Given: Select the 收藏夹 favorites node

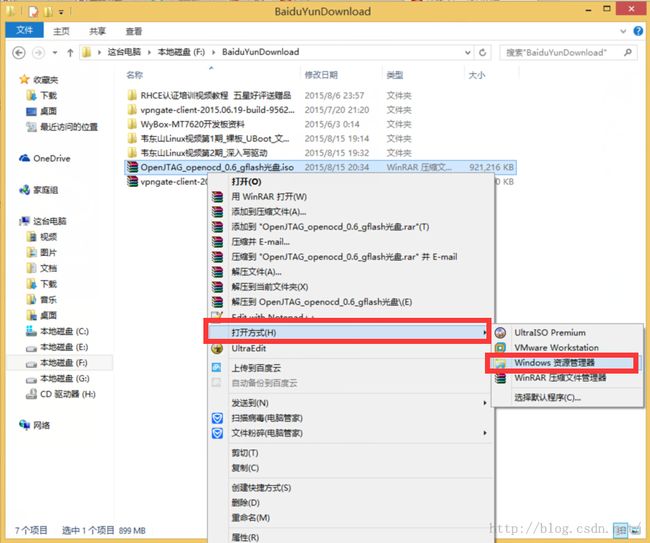Looking at the screenshot, I should 39,80.
